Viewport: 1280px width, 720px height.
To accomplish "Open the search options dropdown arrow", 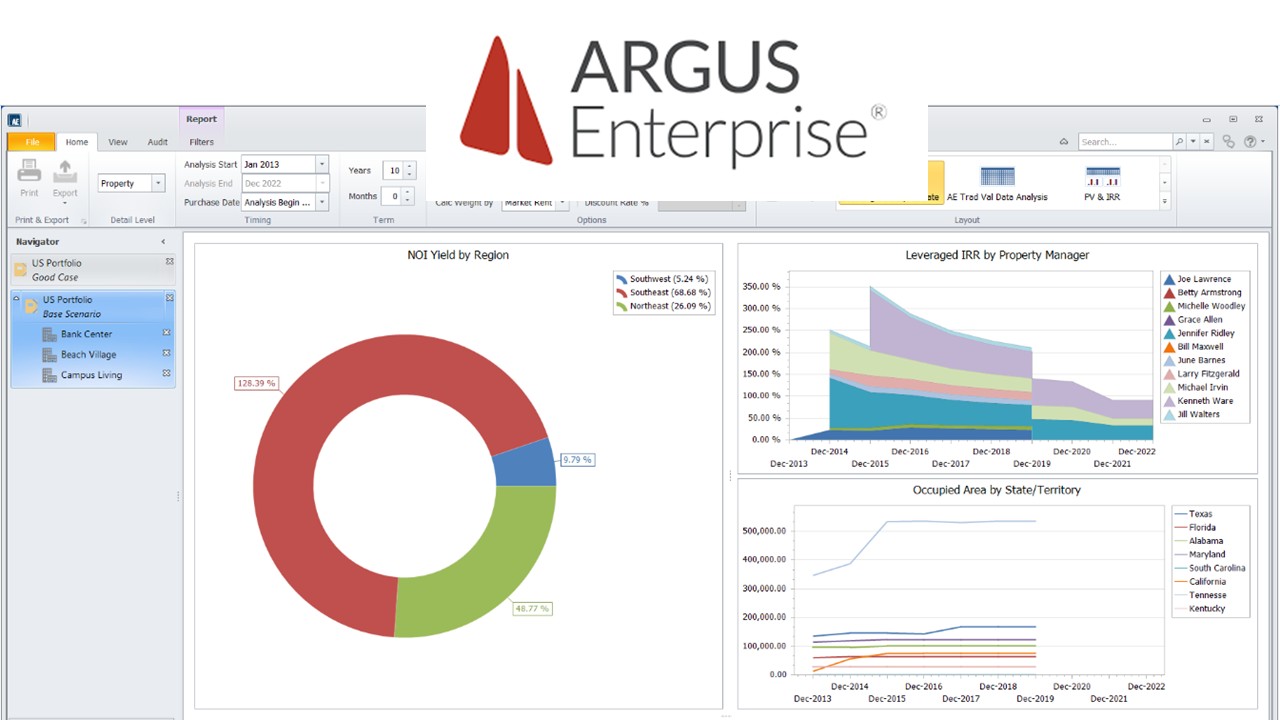I will coord(1193,142).
